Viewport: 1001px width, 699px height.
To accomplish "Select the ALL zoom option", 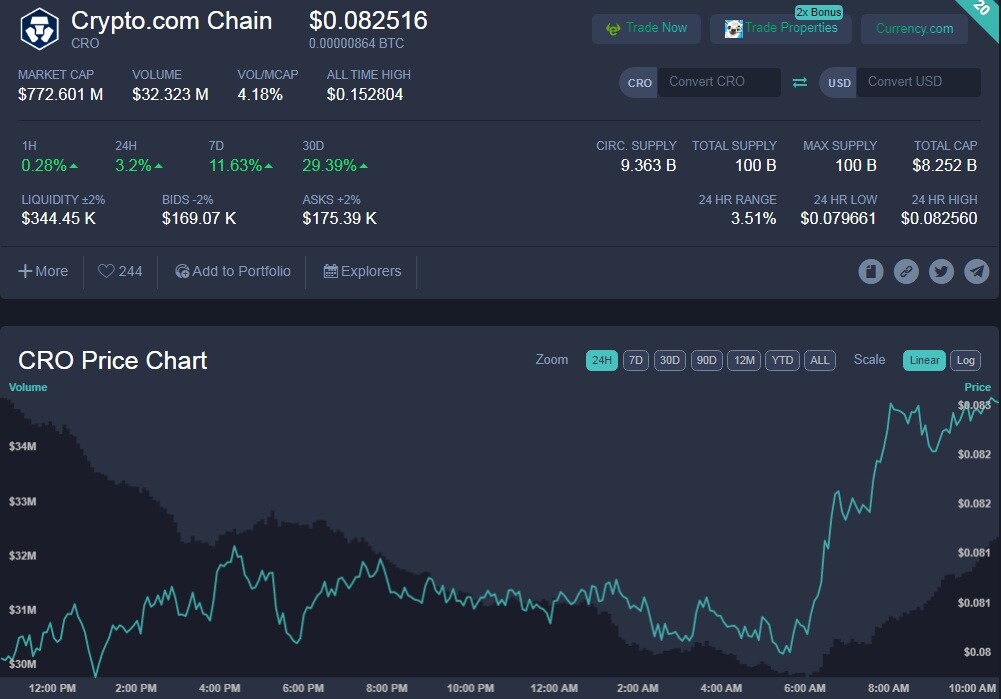I will click(820, 360).
